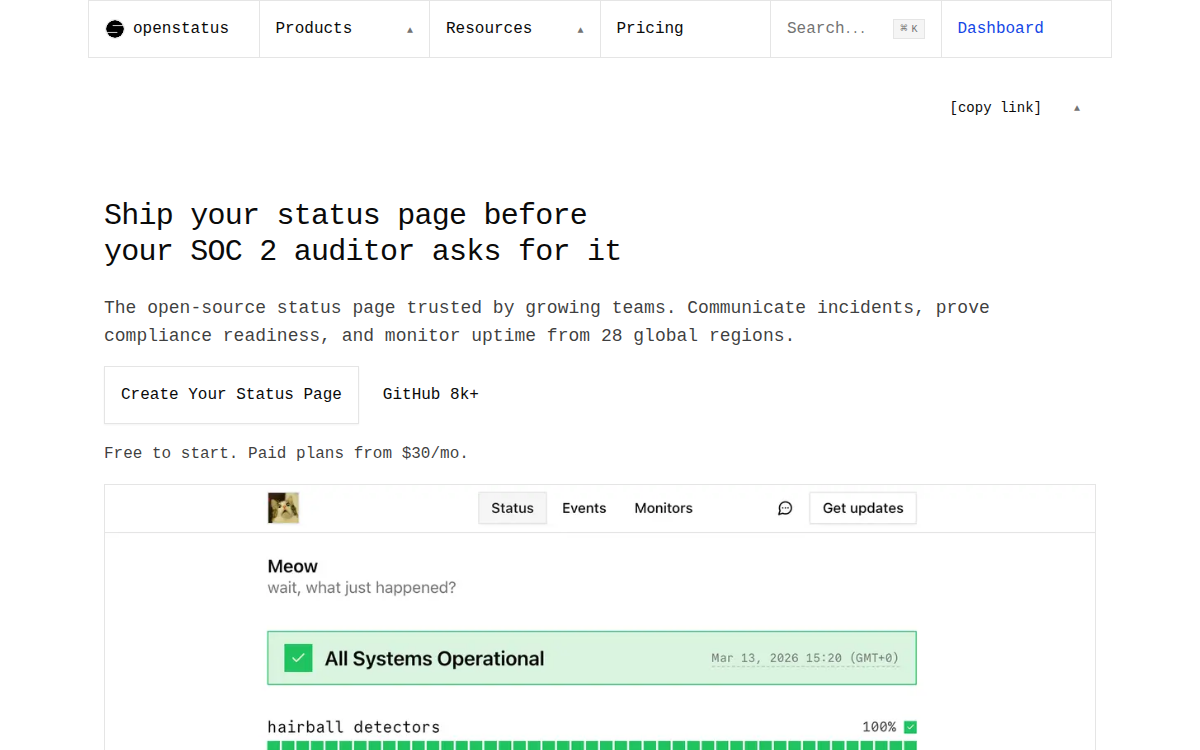1200x750 pixels.
Task: Open the Products menu
Action: (344, 29)
